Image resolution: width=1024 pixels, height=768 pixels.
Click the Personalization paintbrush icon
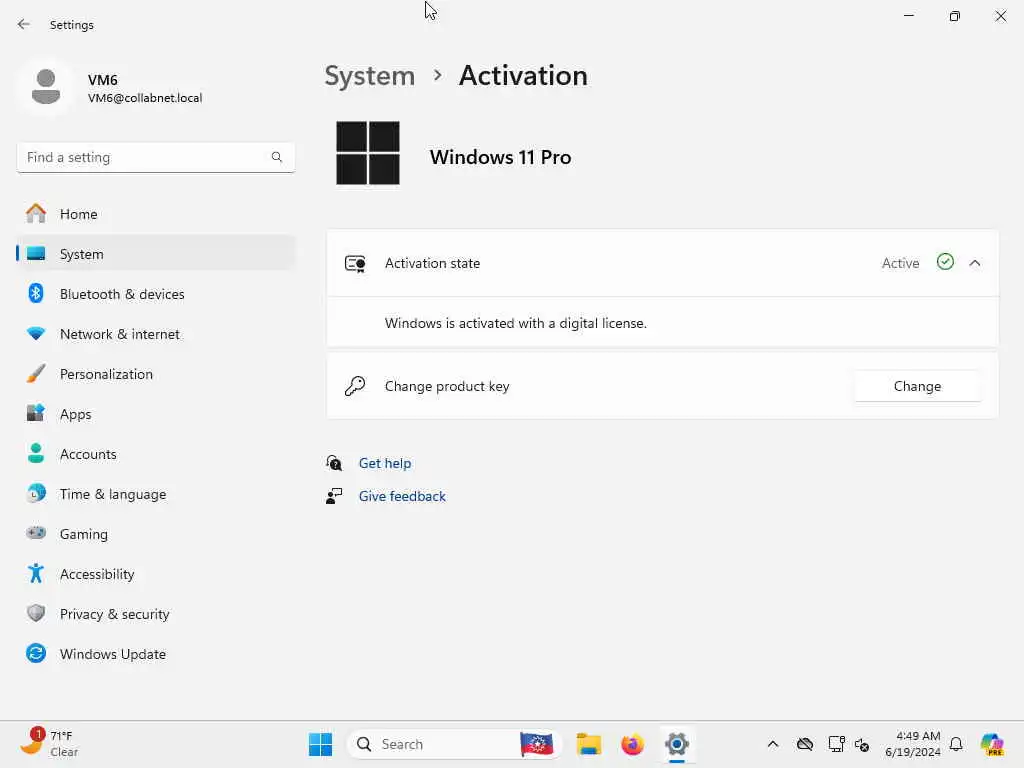[x=36, y=374]
